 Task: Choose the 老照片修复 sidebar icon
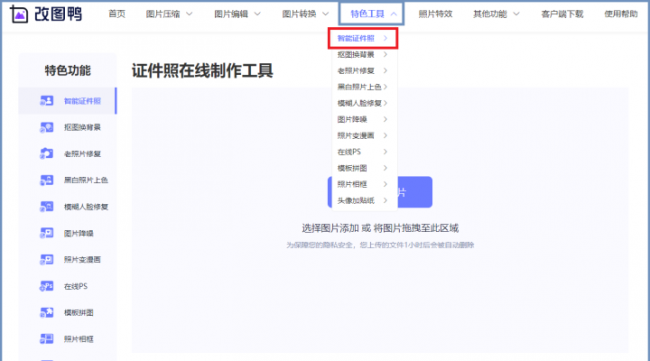click(46, 154)
